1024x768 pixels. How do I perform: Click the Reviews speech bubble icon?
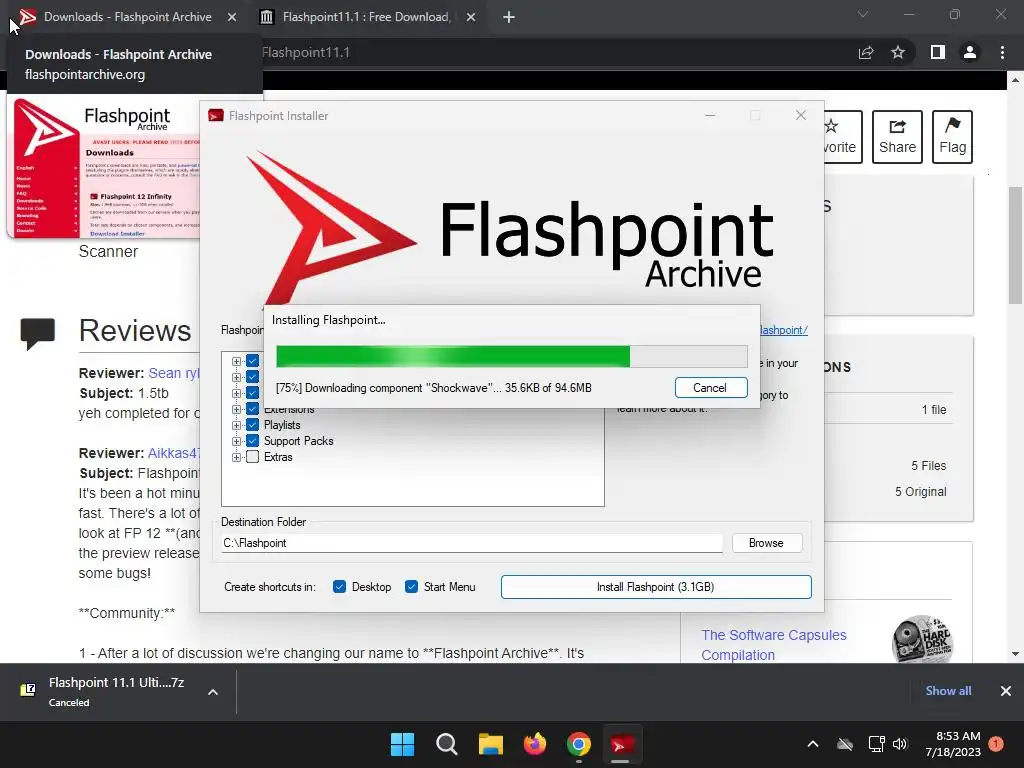(x=38, y=333)
